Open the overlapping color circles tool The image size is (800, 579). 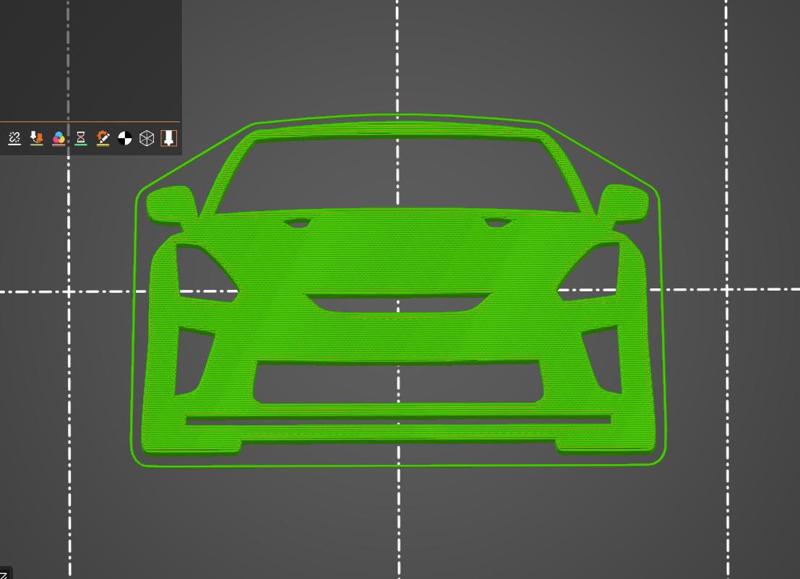(x=59, y=138)
